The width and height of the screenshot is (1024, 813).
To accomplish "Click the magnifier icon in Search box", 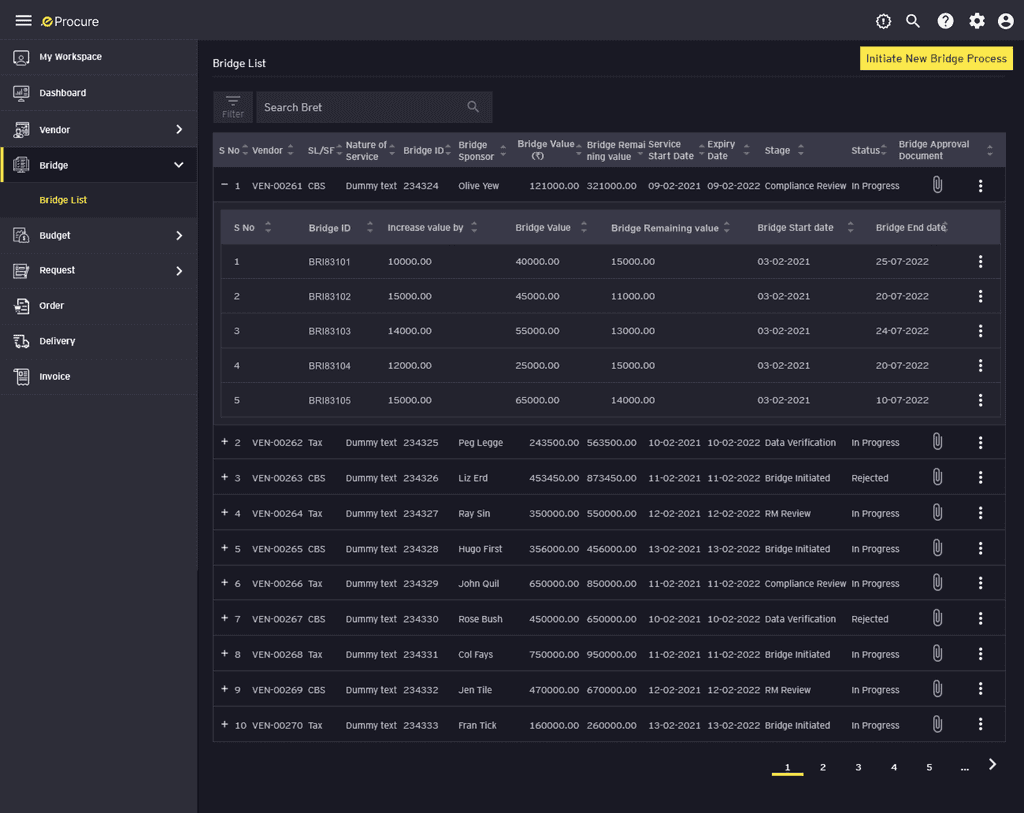I will (473, 107).
